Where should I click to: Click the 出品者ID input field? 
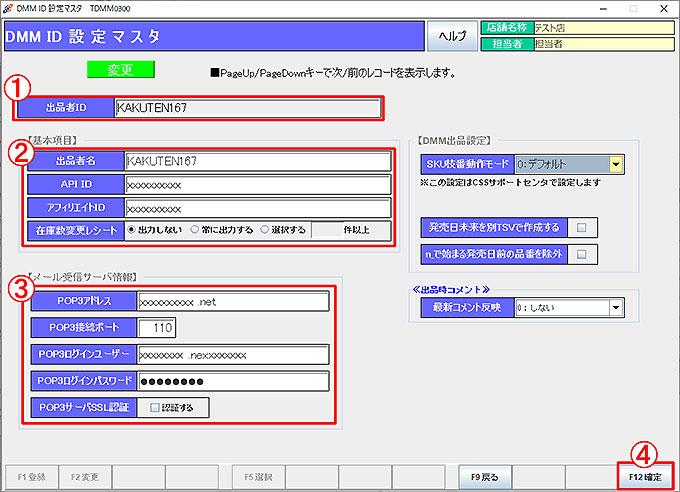(x=248, y=108)
